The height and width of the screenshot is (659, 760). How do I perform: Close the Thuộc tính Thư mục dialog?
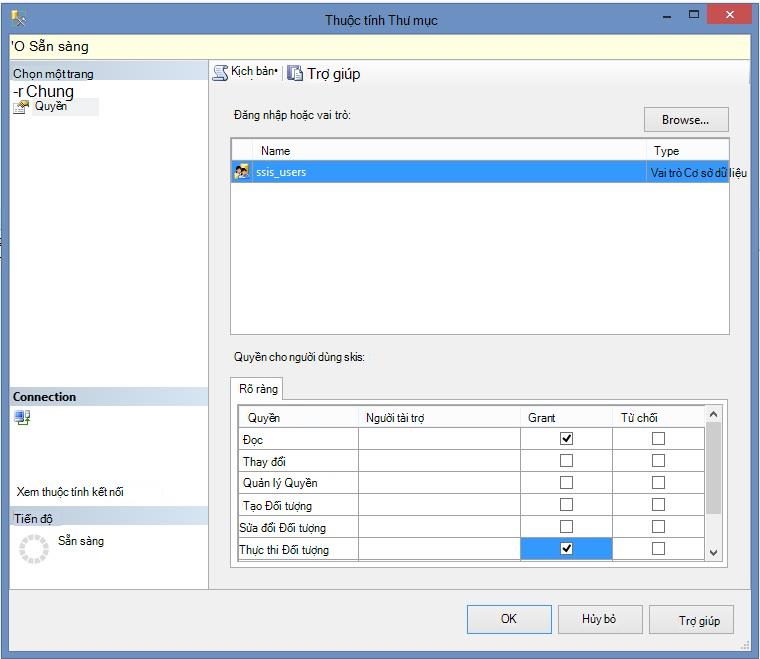[x=729, y=15]
